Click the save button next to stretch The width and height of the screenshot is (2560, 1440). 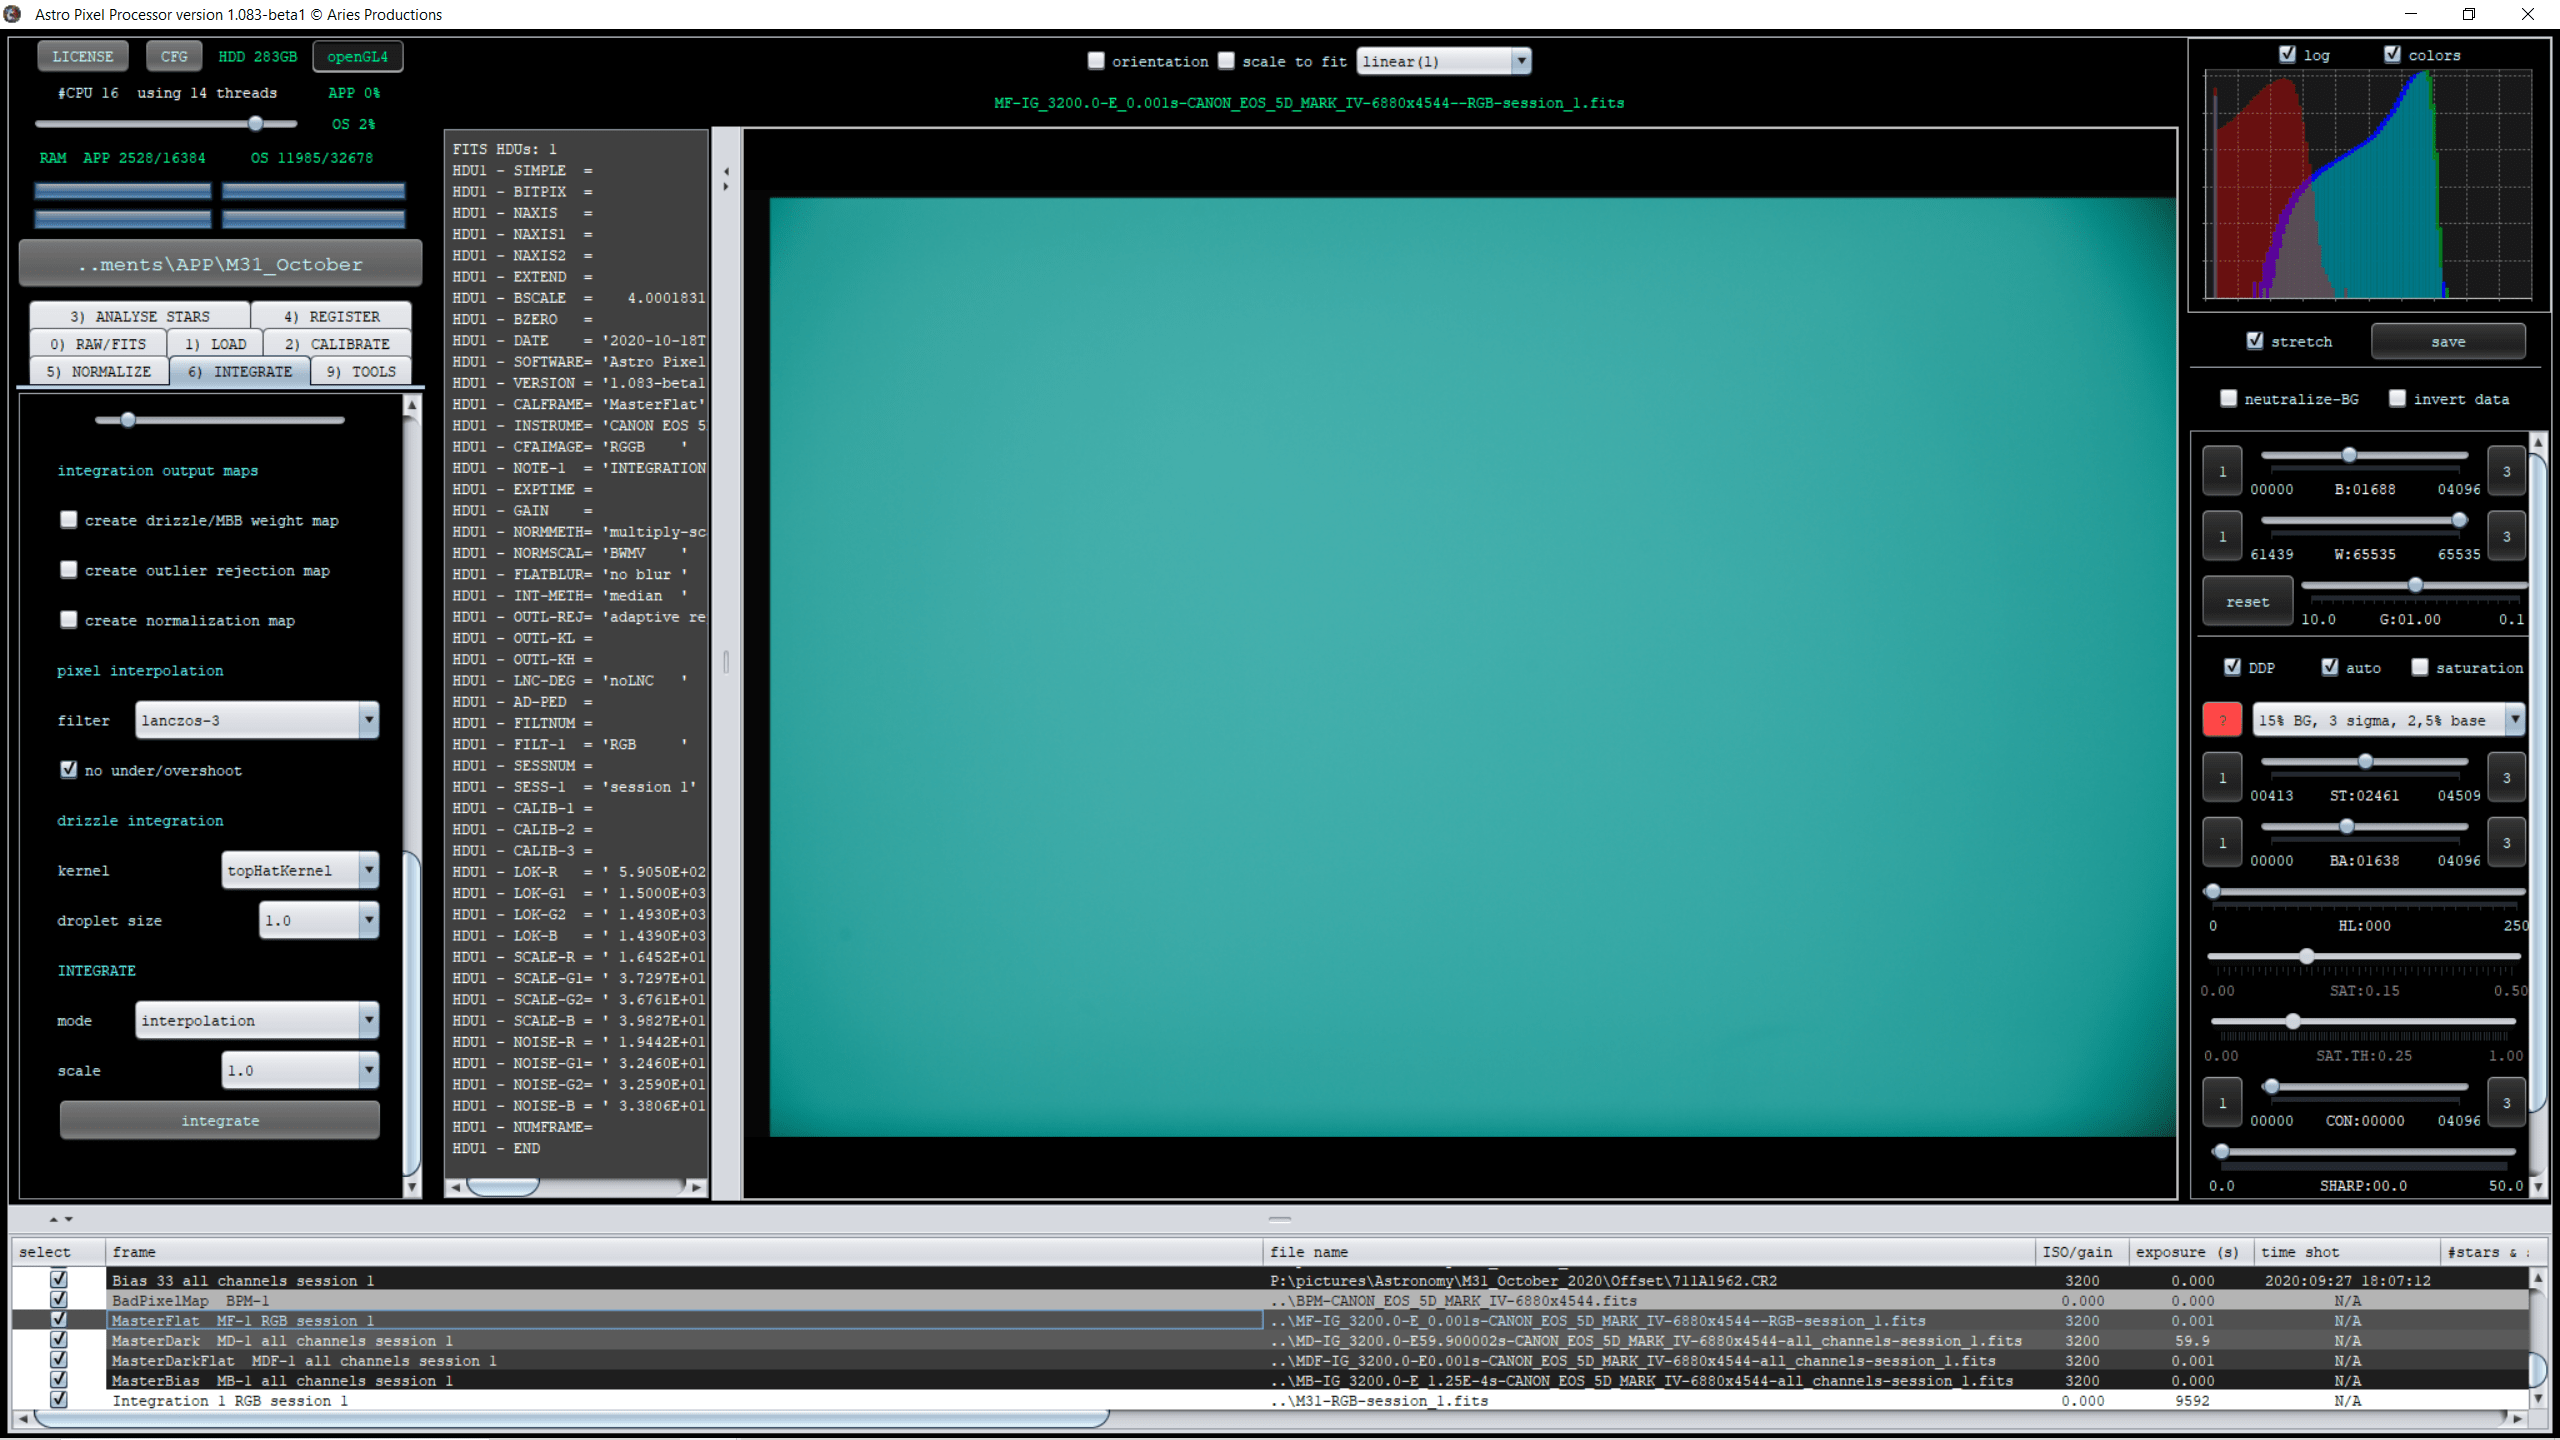click(x=2447, y=342)
